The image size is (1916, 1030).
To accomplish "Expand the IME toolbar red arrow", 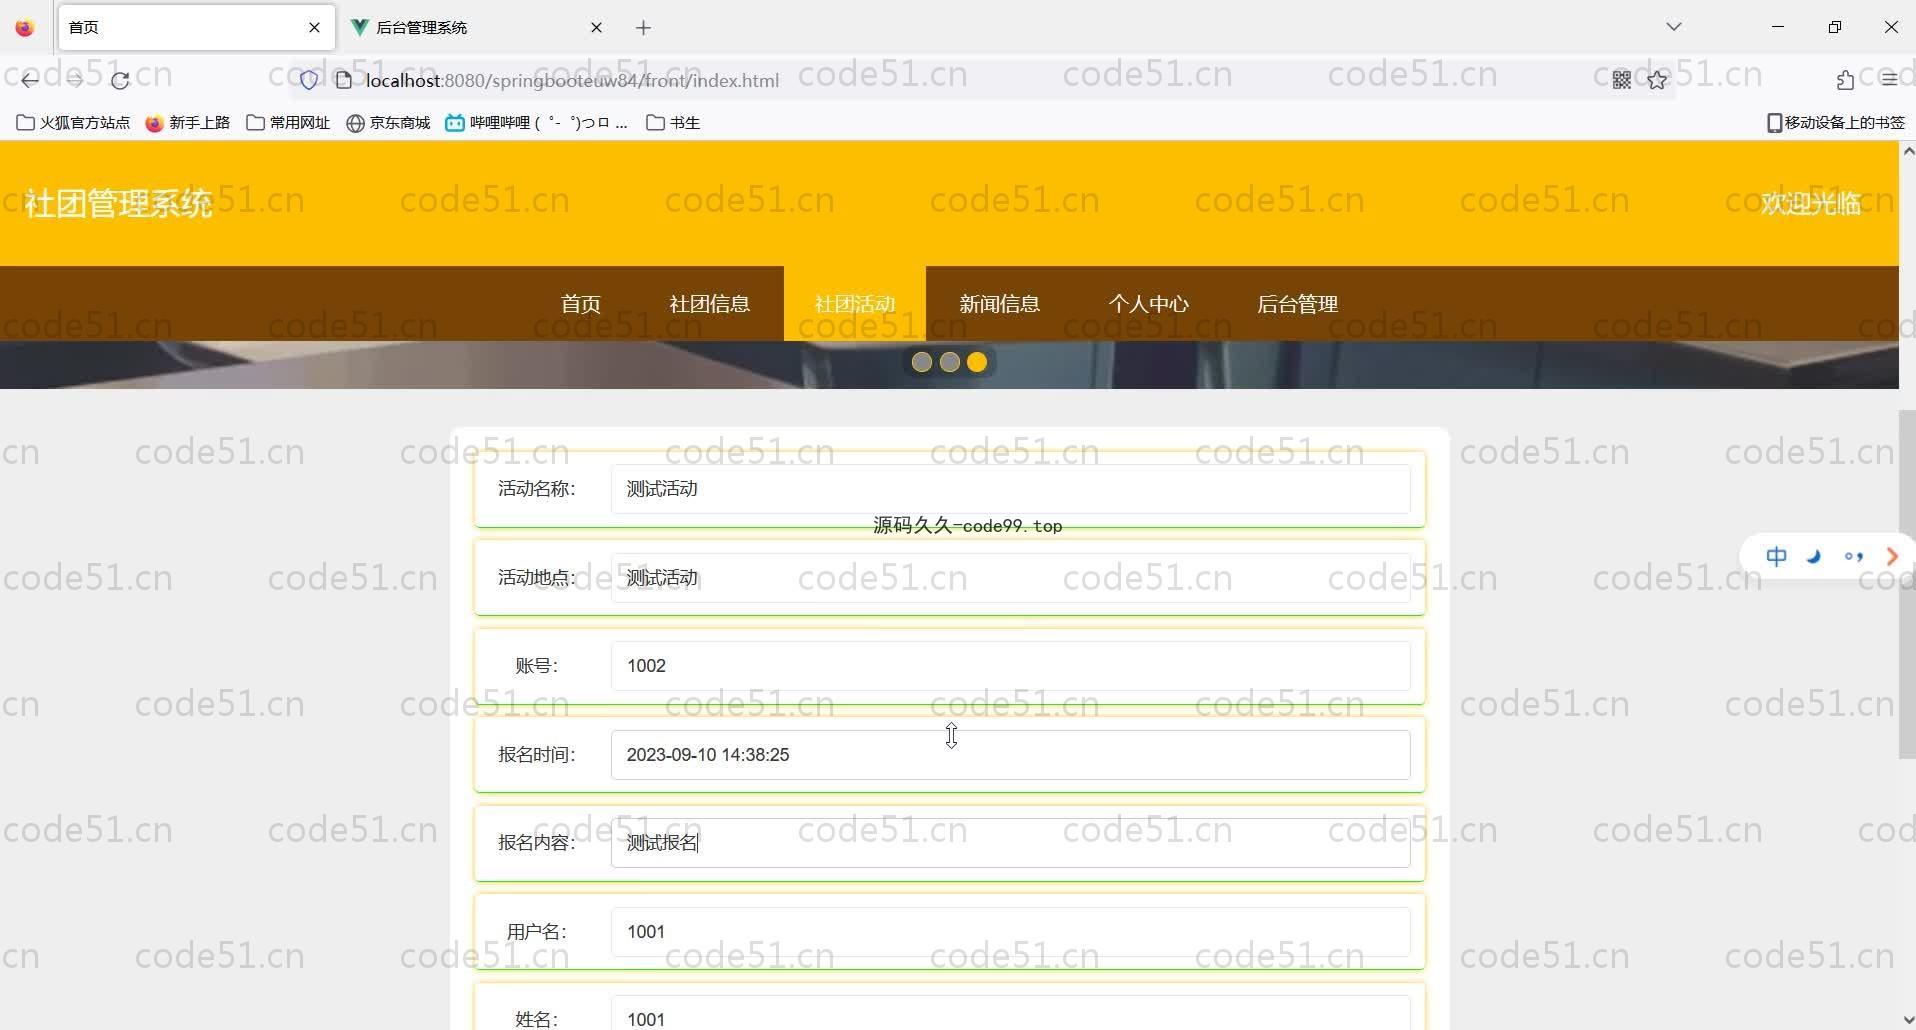I will [1891, 557].
